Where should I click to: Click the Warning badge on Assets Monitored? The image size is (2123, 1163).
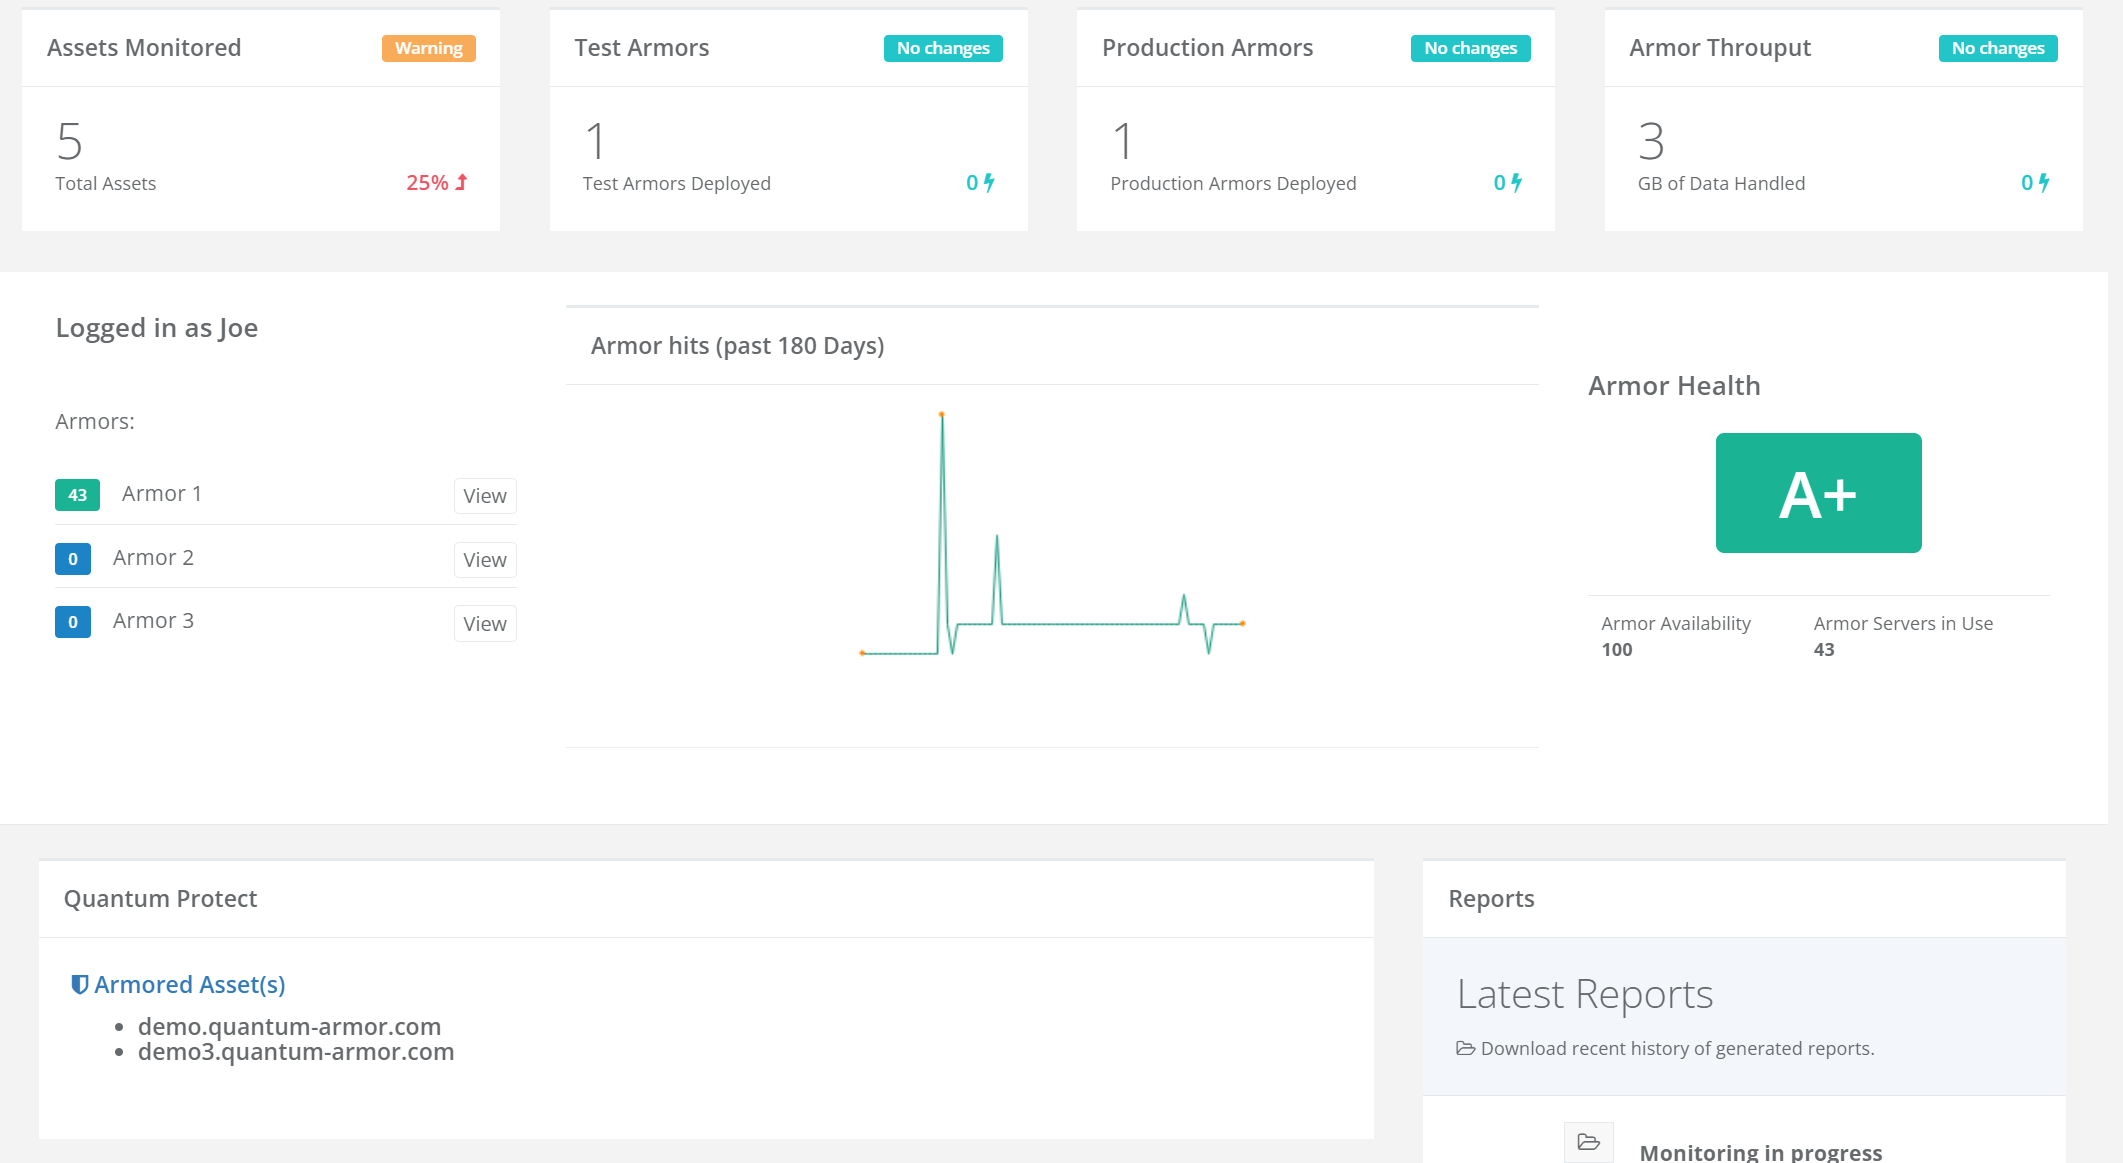point(428,48)
